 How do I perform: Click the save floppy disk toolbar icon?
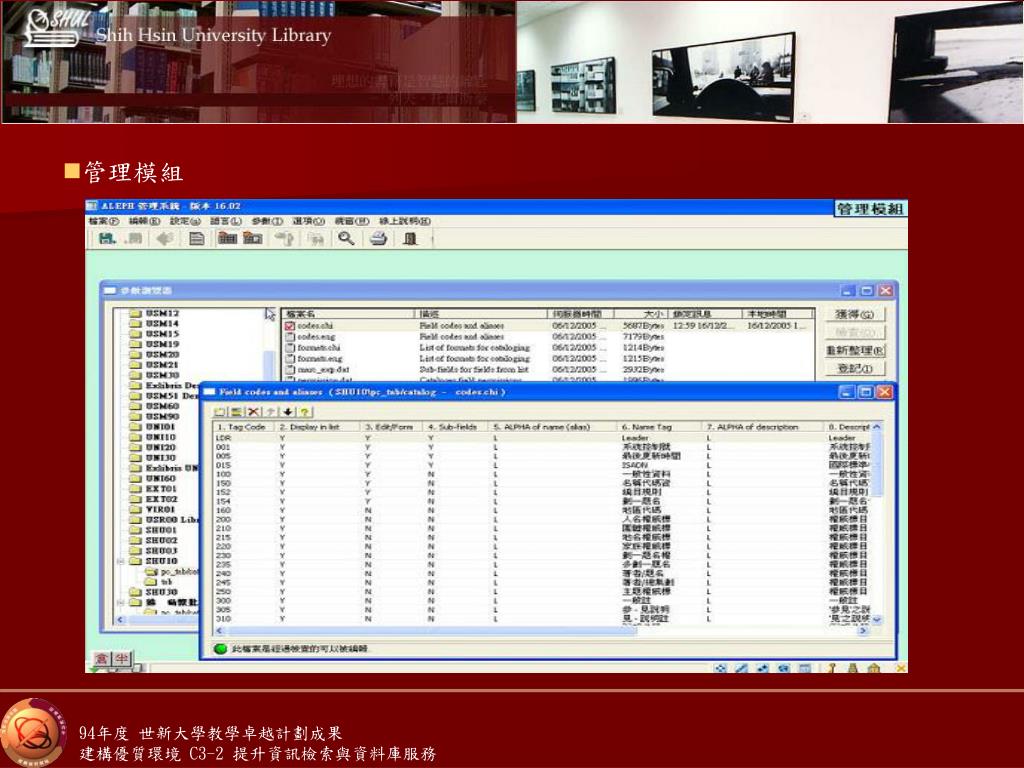pos(107,239)
